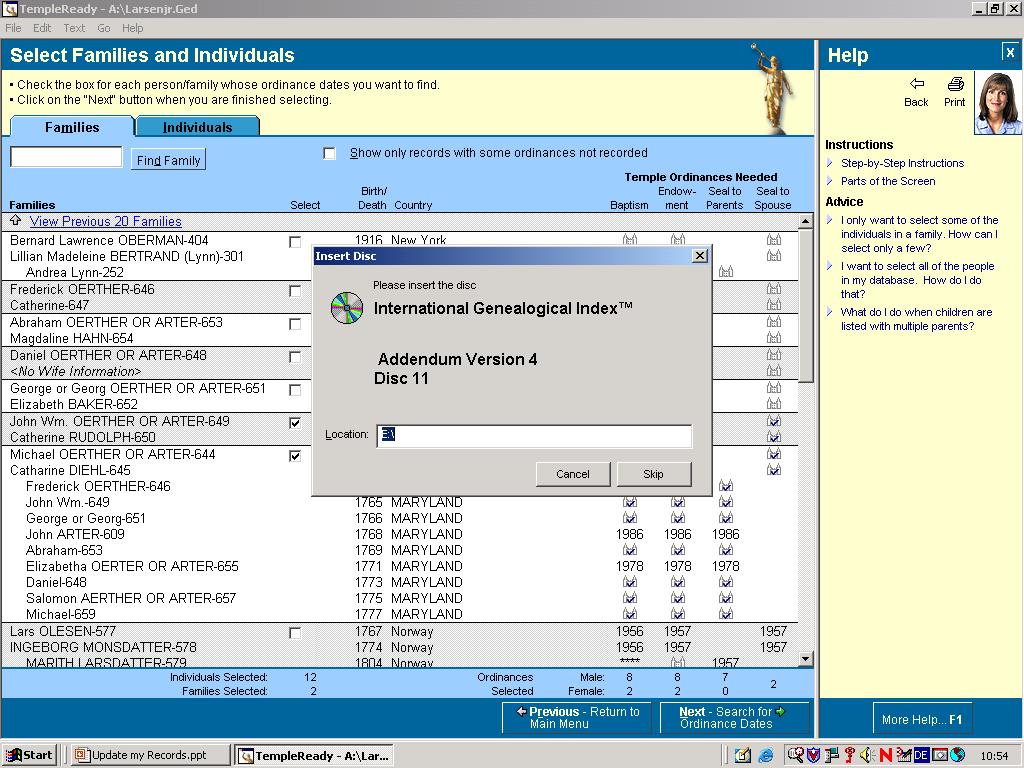Click the Find Family button
The height and width of the screenshot is (768, 1024).
coord(168,160)
